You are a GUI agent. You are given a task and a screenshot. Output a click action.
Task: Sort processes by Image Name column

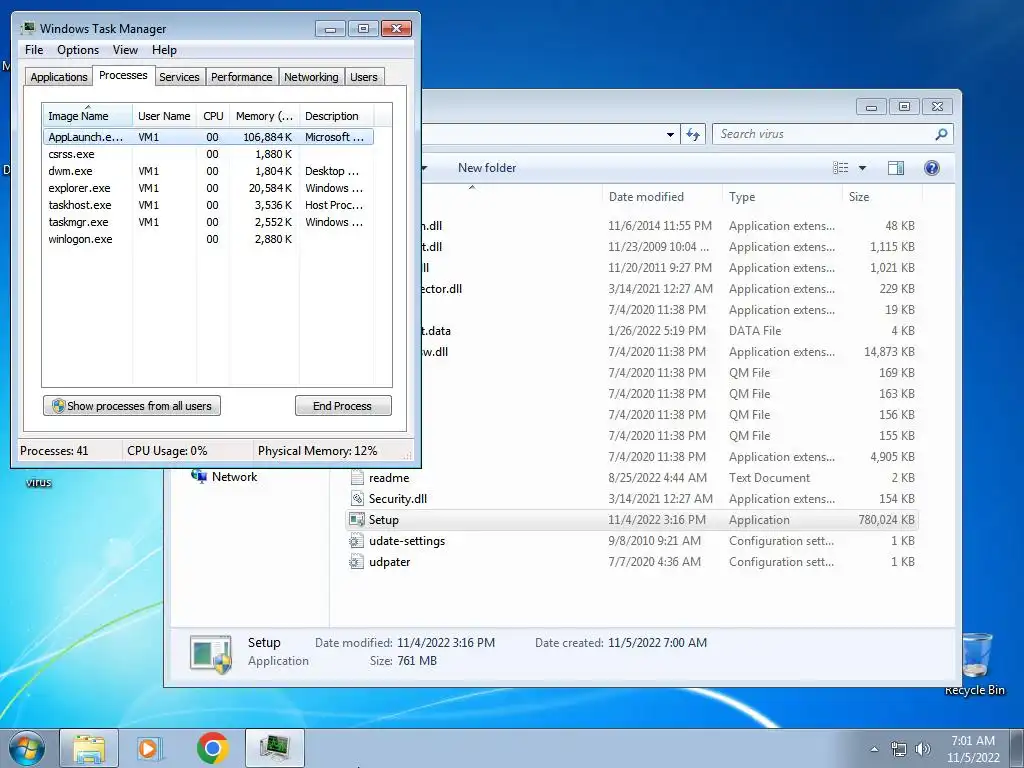[x=88, y=116]
